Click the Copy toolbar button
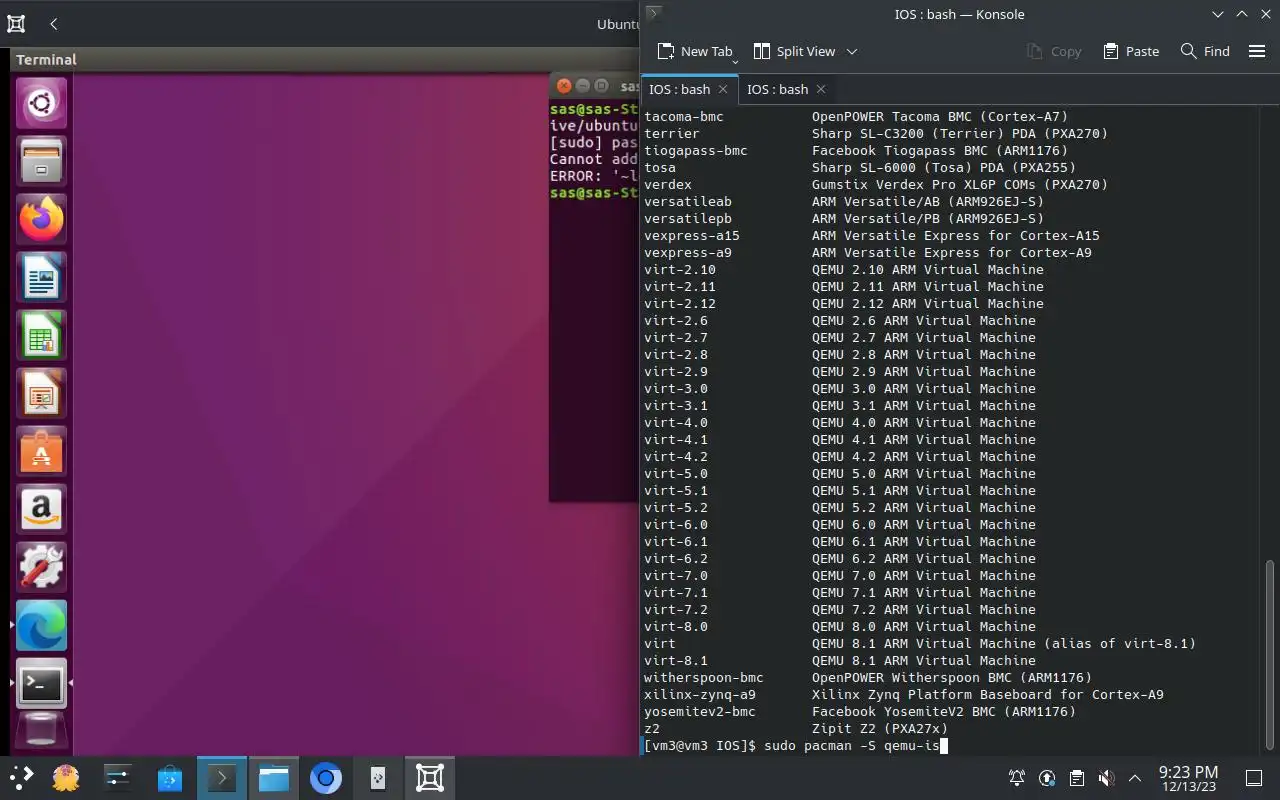This screenshot has width=1280, height=800. pos(1054,51)
